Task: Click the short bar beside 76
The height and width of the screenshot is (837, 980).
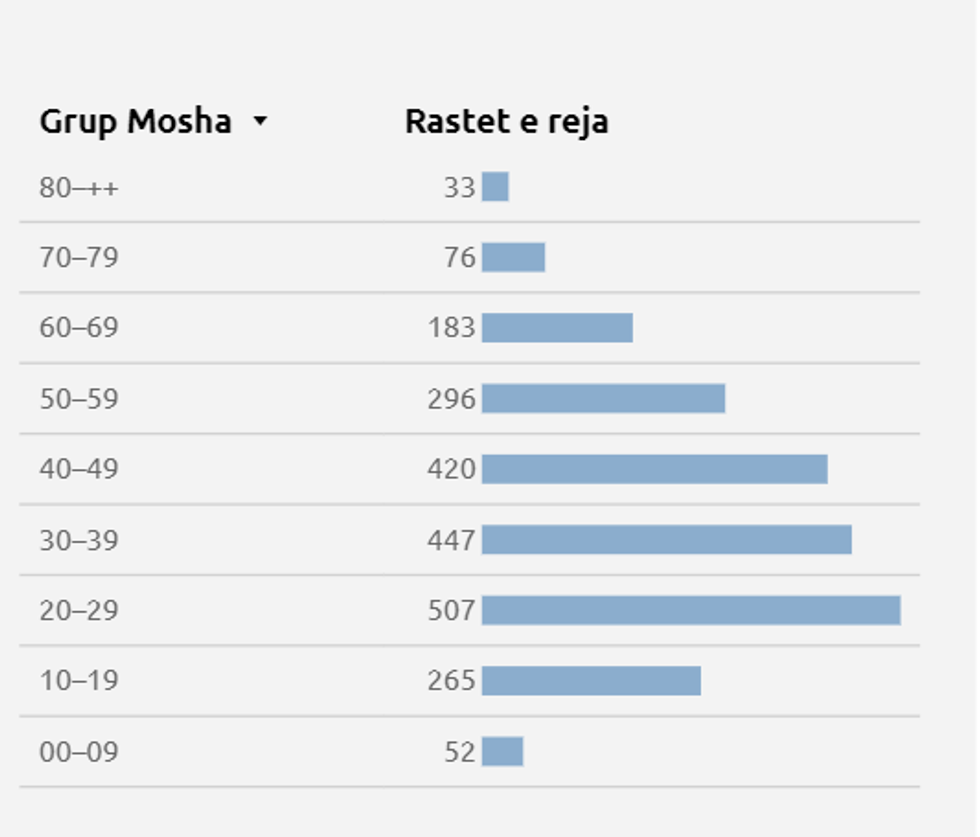Action: click(513, 257)
